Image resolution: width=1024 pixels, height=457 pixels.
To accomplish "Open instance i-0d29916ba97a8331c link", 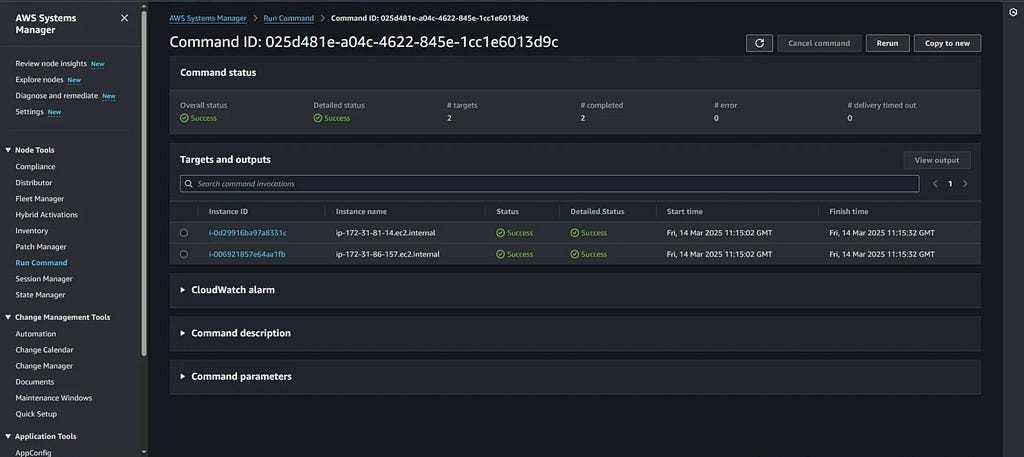I will 248,233.
